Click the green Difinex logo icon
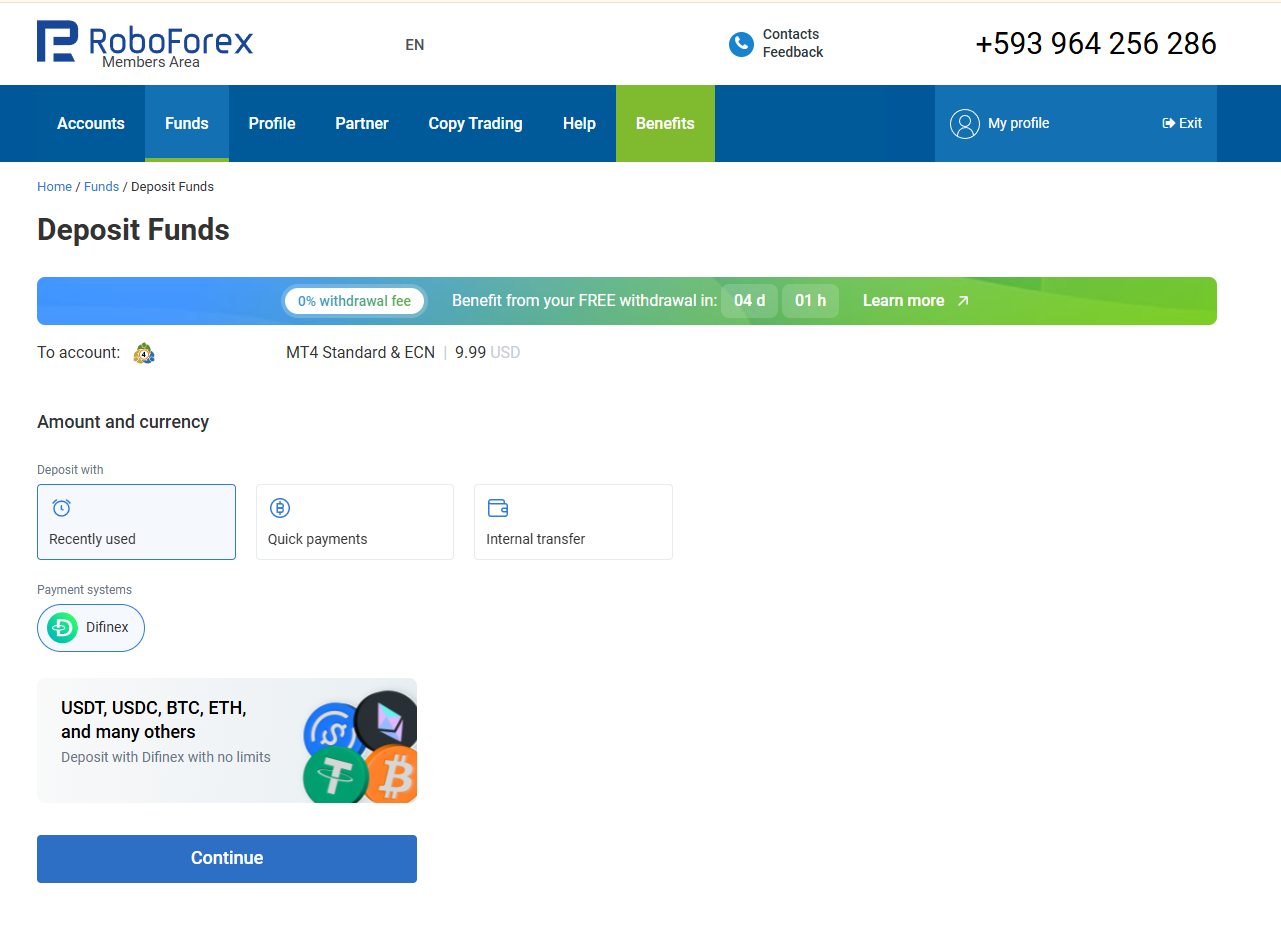1281x934 pixels. click(62, 628)
